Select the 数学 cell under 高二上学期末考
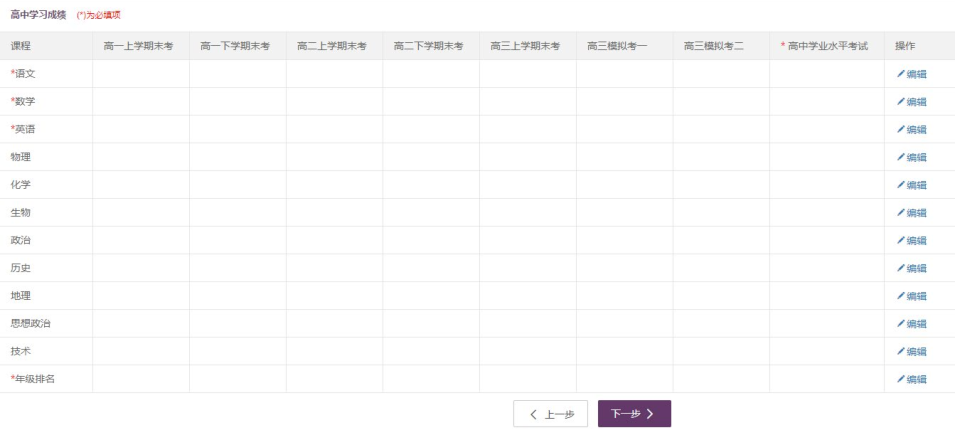 pos(334,102)
